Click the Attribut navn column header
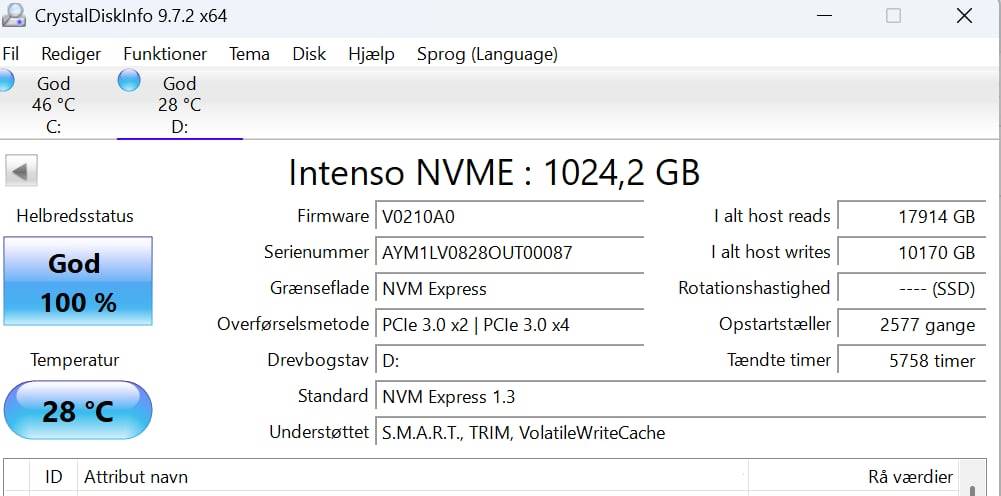The image size is (1001, 496). pos(412,477)
